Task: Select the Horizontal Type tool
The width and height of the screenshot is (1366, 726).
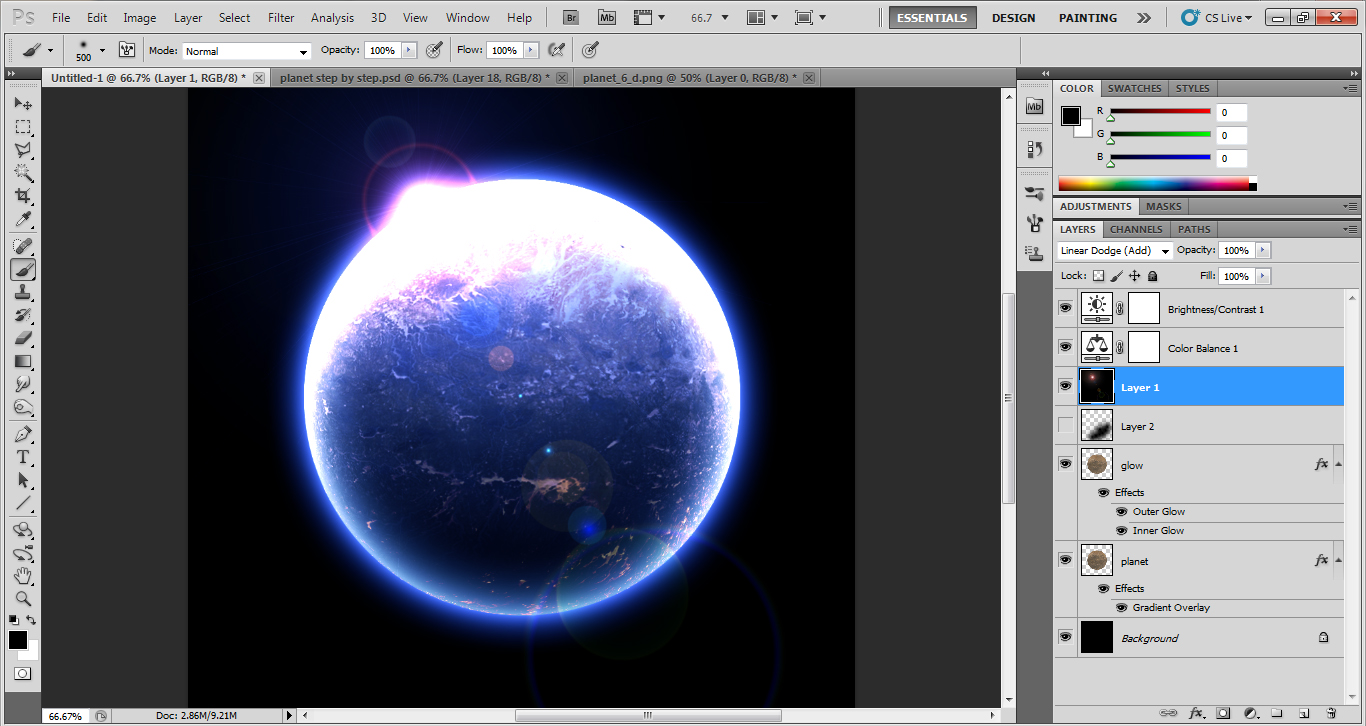Action: point(22,455)
